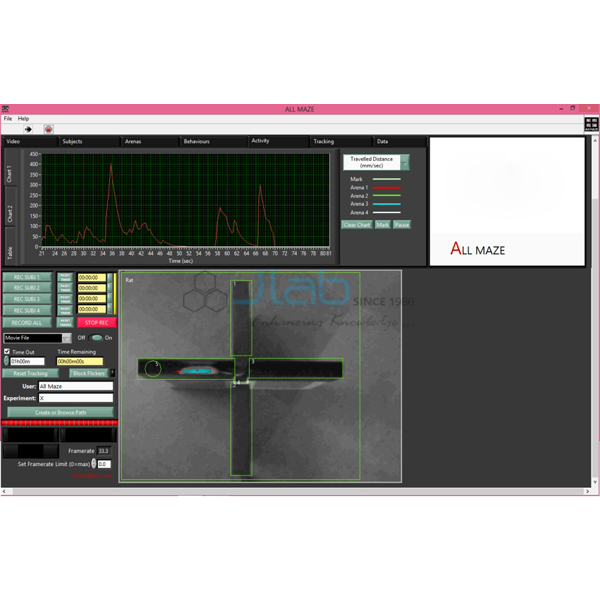The image size is (600, 600).
Task: Click the Experiment name input field
Action: point(76,398)
